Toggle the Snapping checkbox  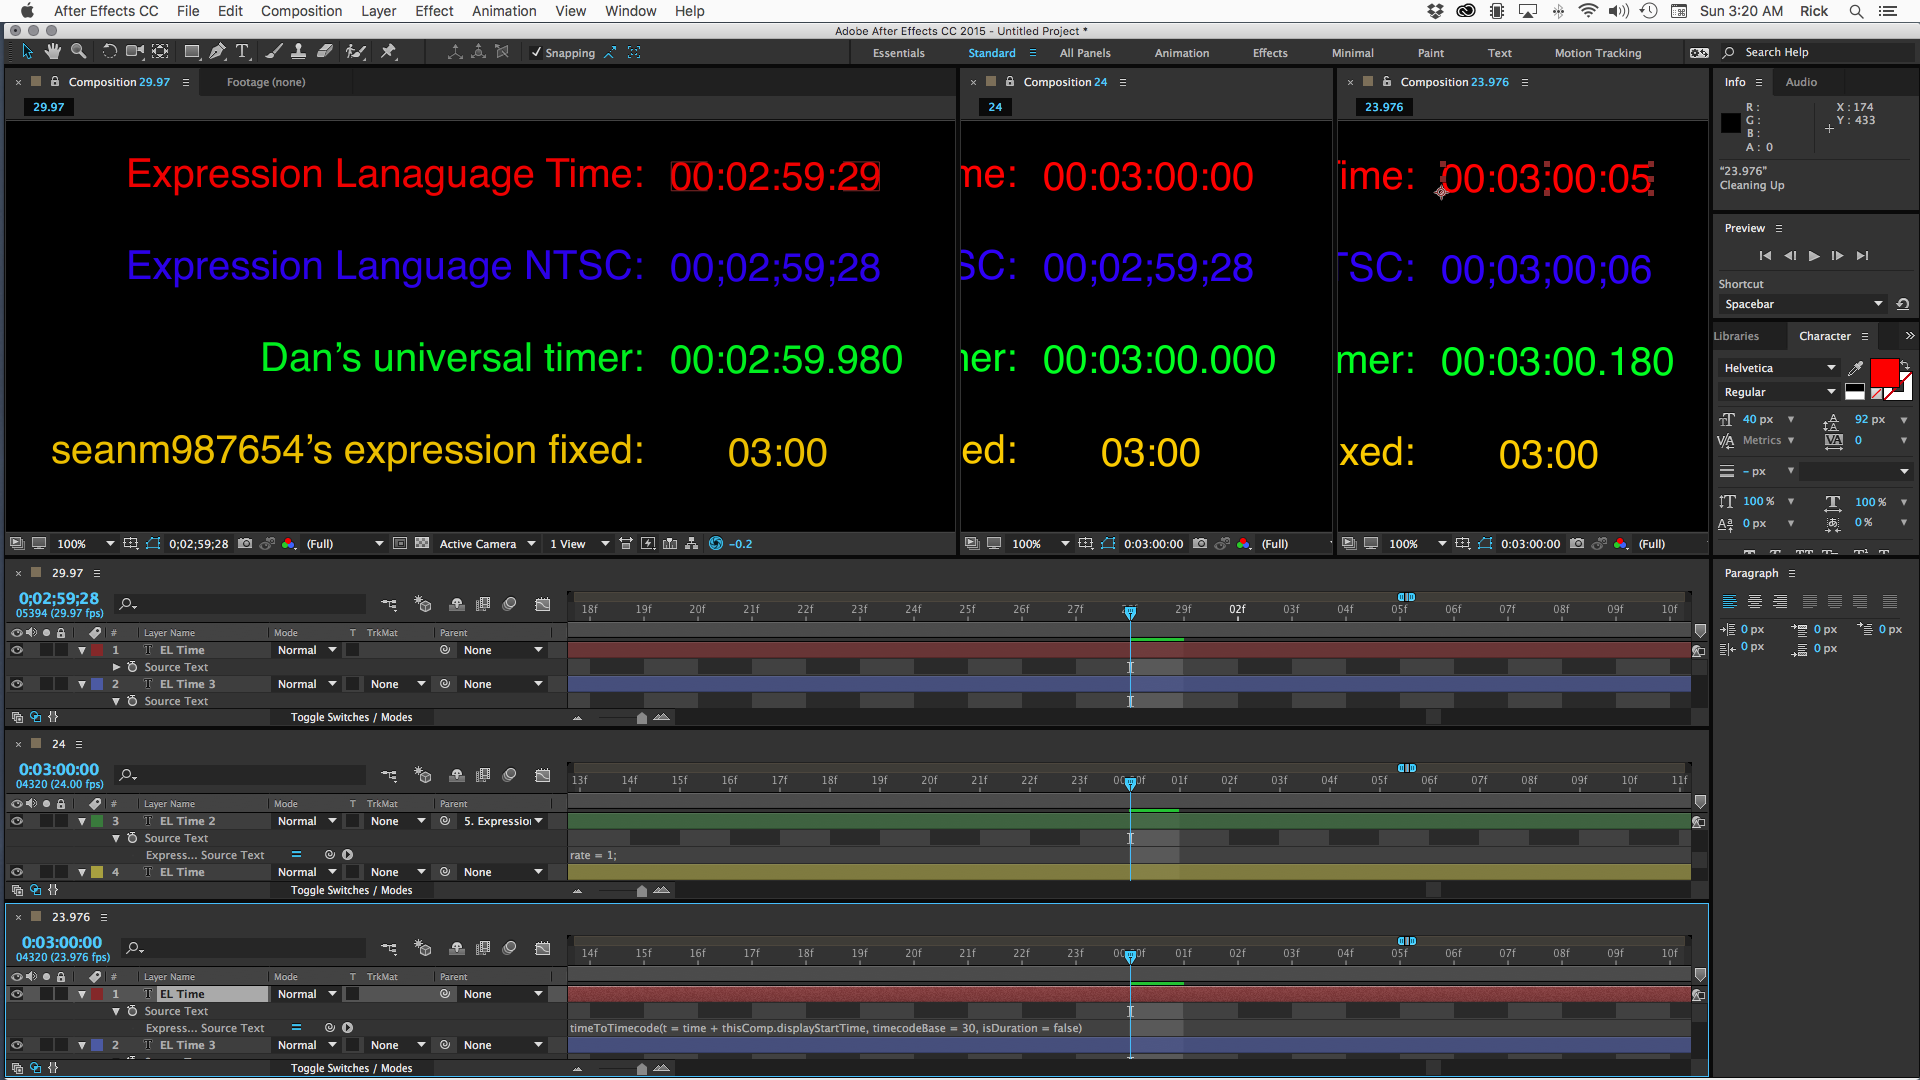(536, 53)
